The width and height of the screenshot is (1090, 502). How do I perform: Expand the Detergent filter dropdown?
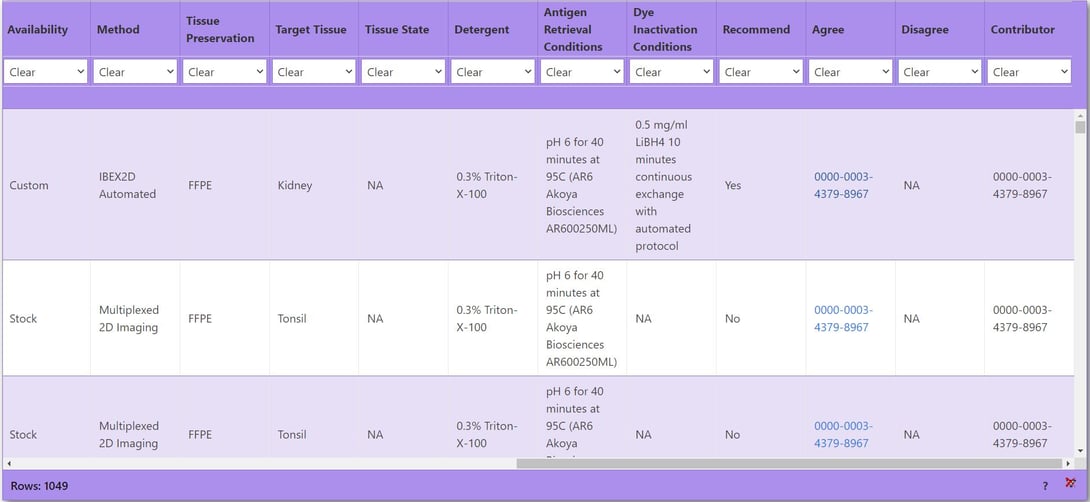(493, 72)
